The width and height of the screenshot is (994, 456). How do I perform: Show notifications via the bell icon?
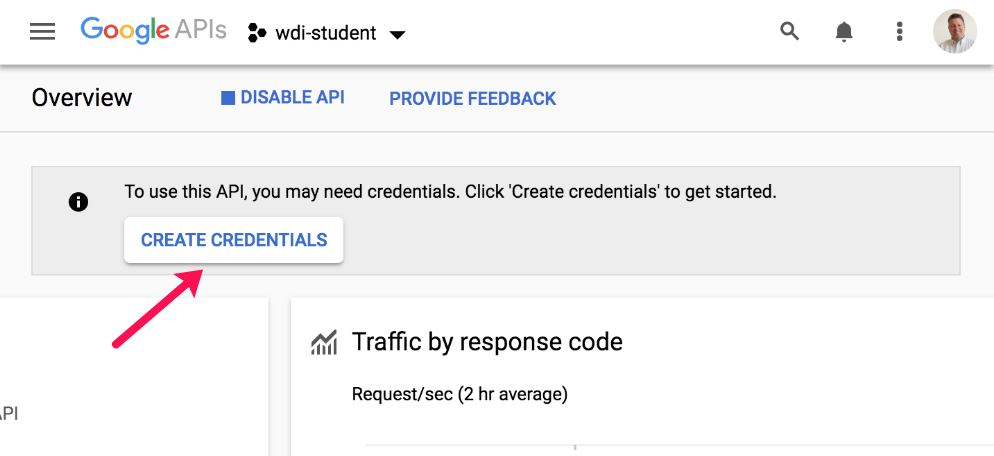[844, 32]
